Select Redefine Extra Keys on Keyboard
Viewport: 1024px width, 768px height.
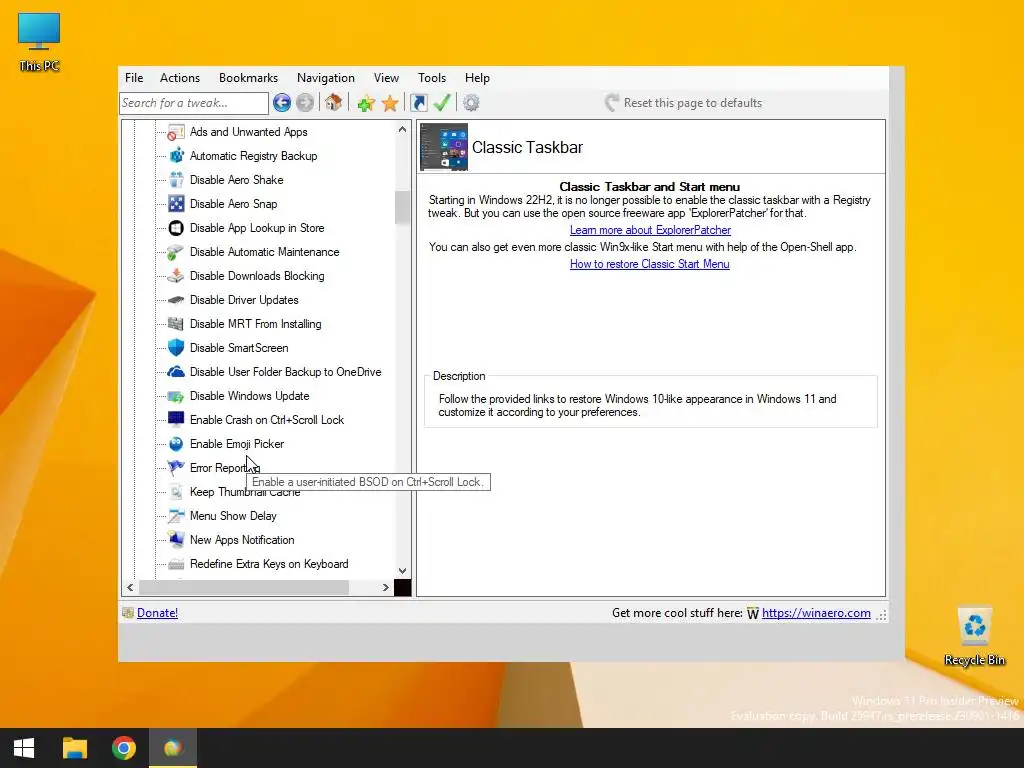click(x=269, y=564)
